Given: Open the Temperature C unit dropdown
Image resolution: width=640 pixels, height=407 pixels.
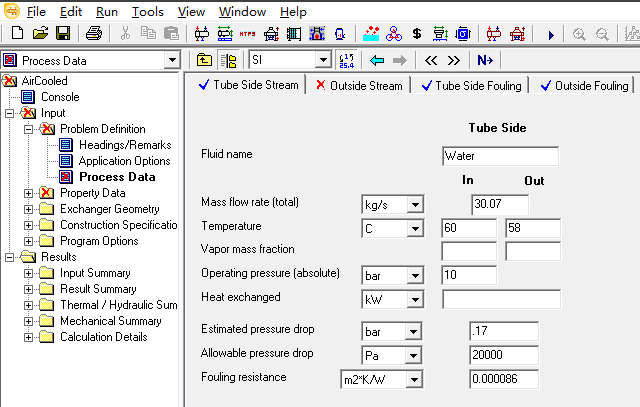Looking at the screenshot, I should pos(415,228).
